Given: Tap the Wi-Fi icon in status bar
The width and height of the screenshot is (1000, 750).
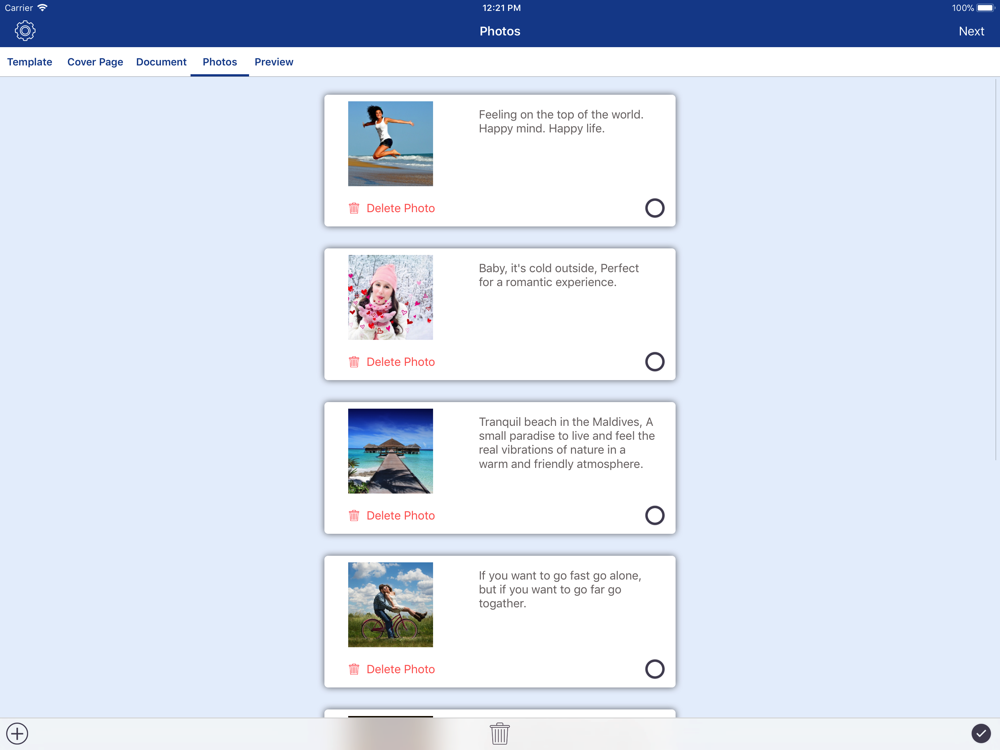Looking at the screenshot, I should pos(42,8).
